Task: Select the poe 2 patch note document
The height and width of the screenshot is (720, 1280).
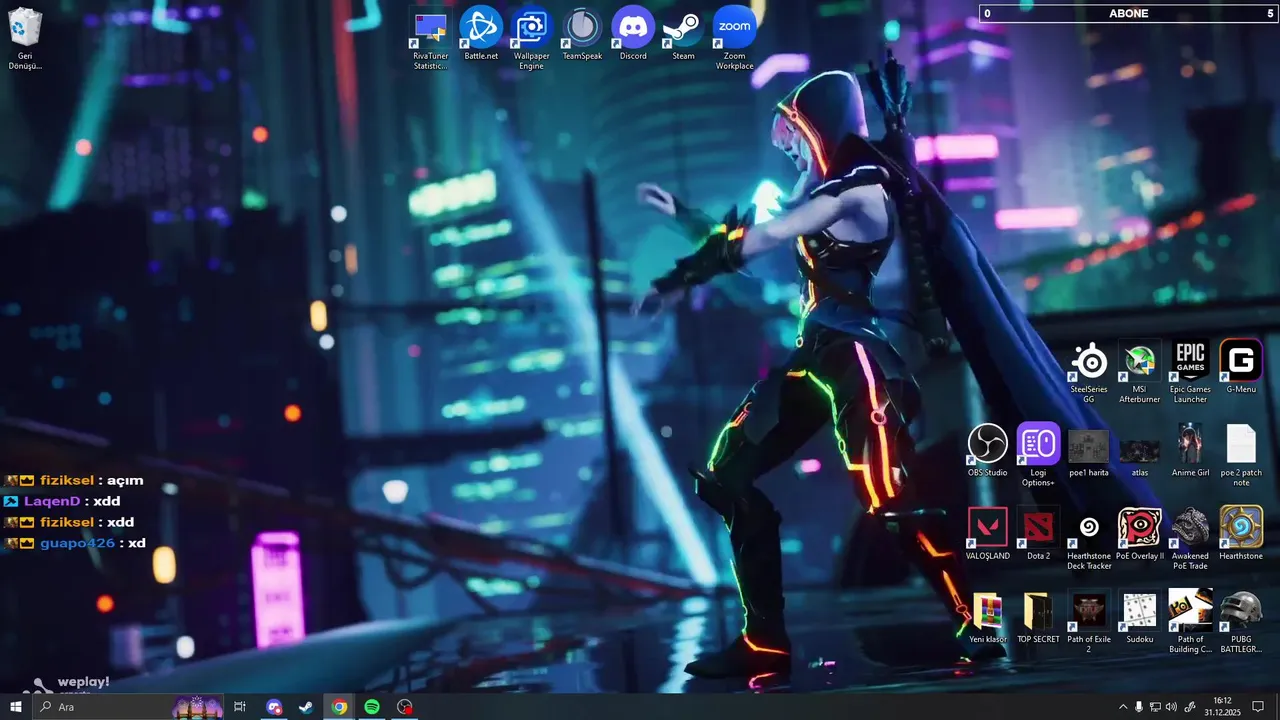Action: click(1241, 455)
